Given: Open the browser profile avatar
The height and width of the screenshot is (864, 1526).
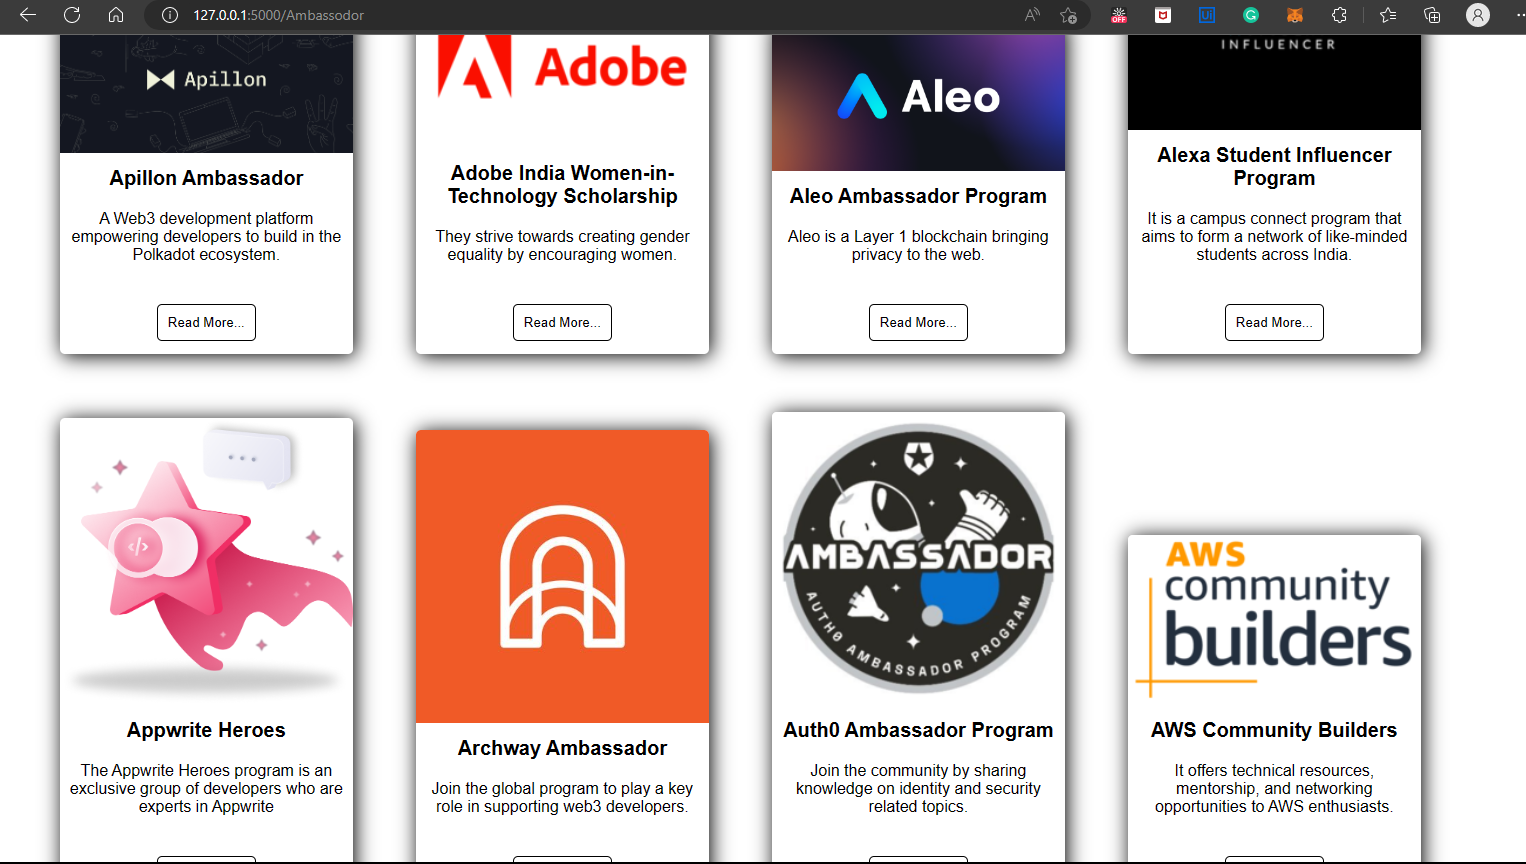Looking at the screenshot, I should (1478, 15).
